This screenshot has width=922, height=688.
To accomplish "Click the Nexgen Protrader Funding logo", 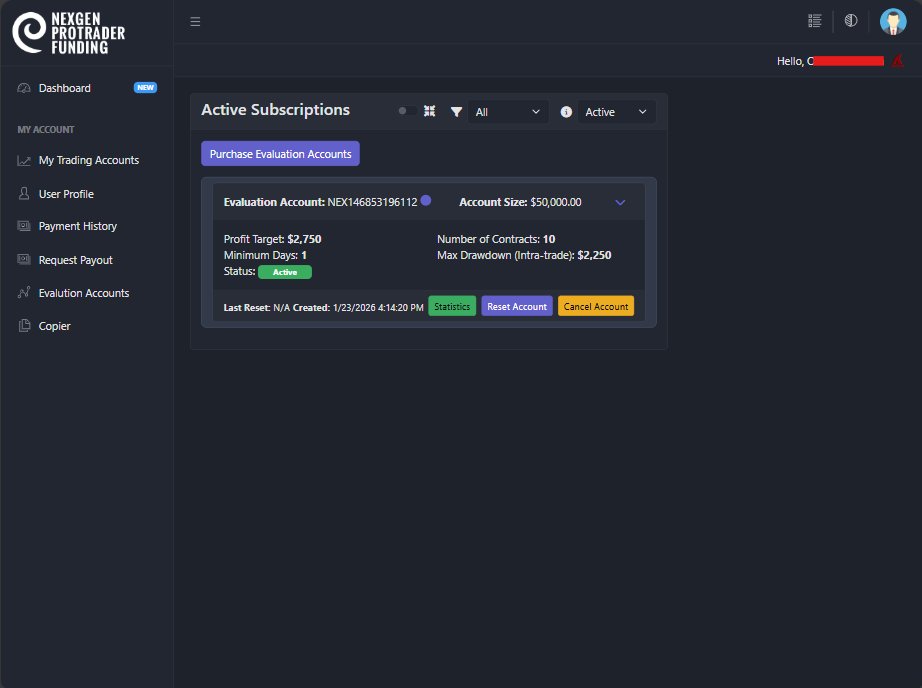I will coord(69,33).
